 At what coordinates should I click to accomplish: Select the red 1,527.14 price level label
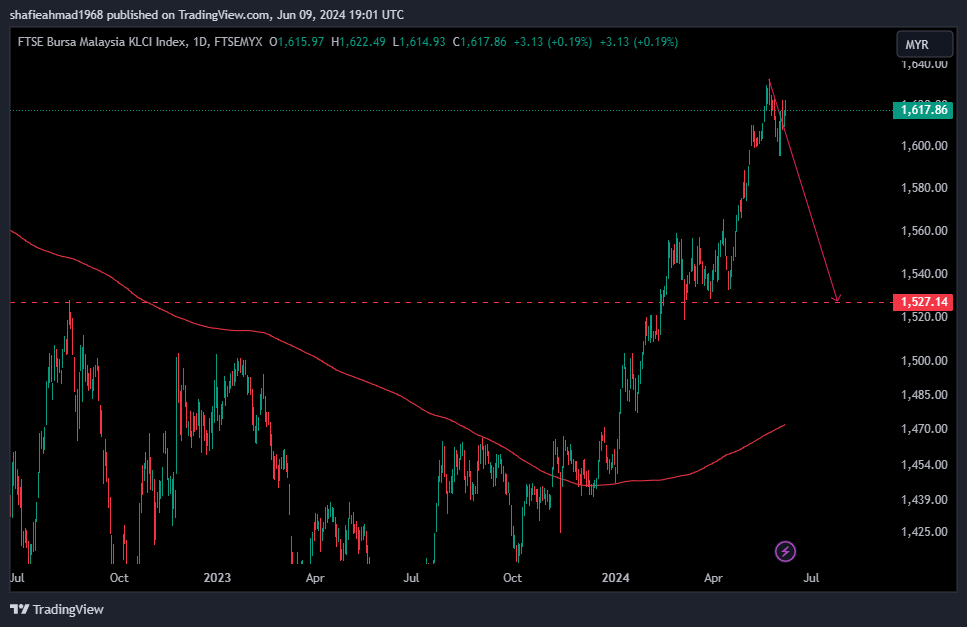(x=923, y=301)
